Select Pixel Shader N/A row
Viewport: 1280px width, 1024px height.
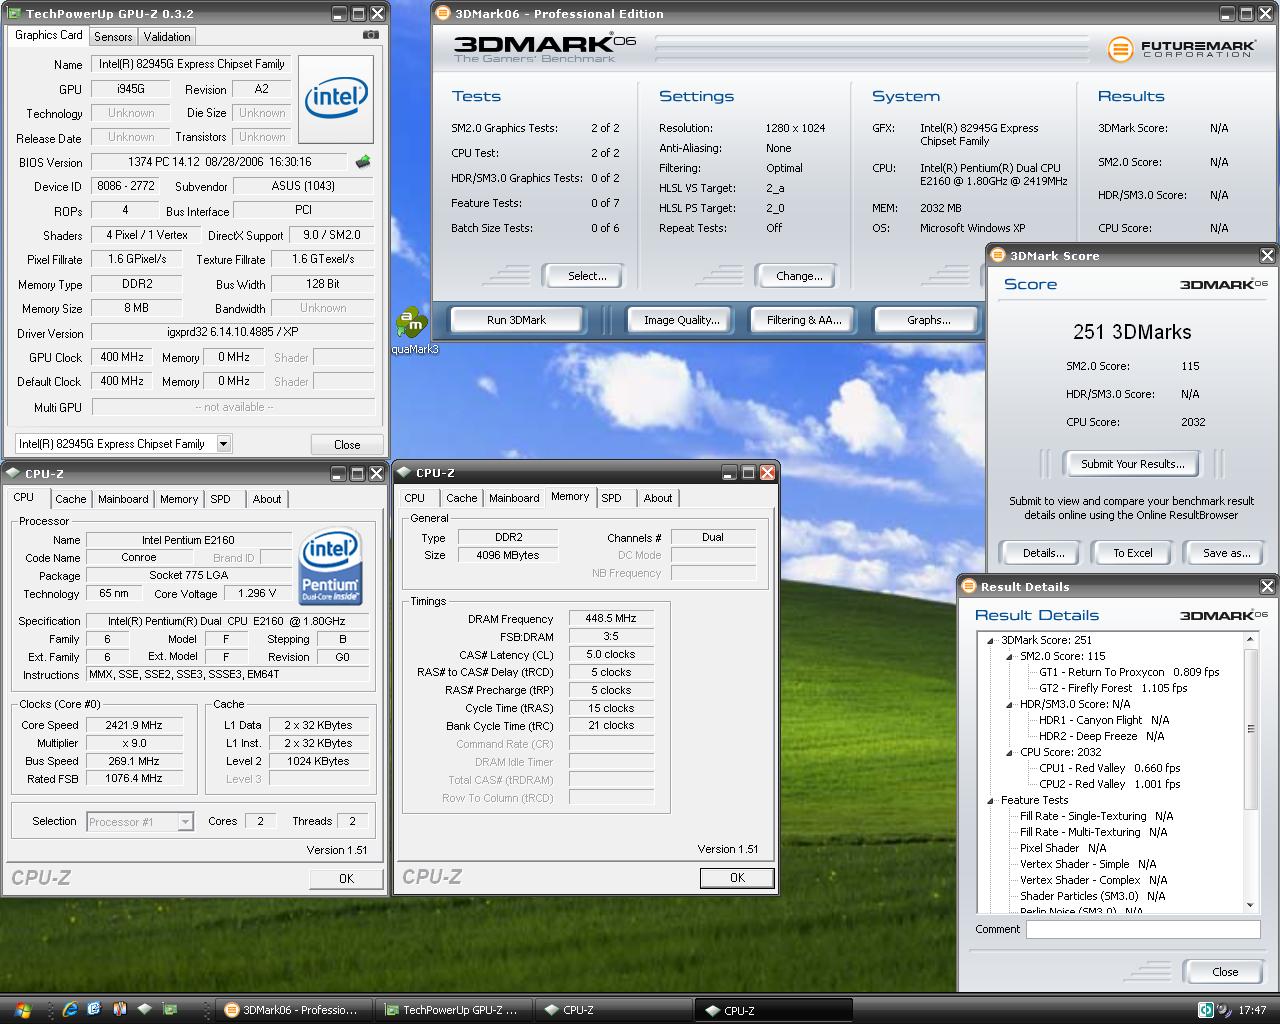tap(1062, 848)
